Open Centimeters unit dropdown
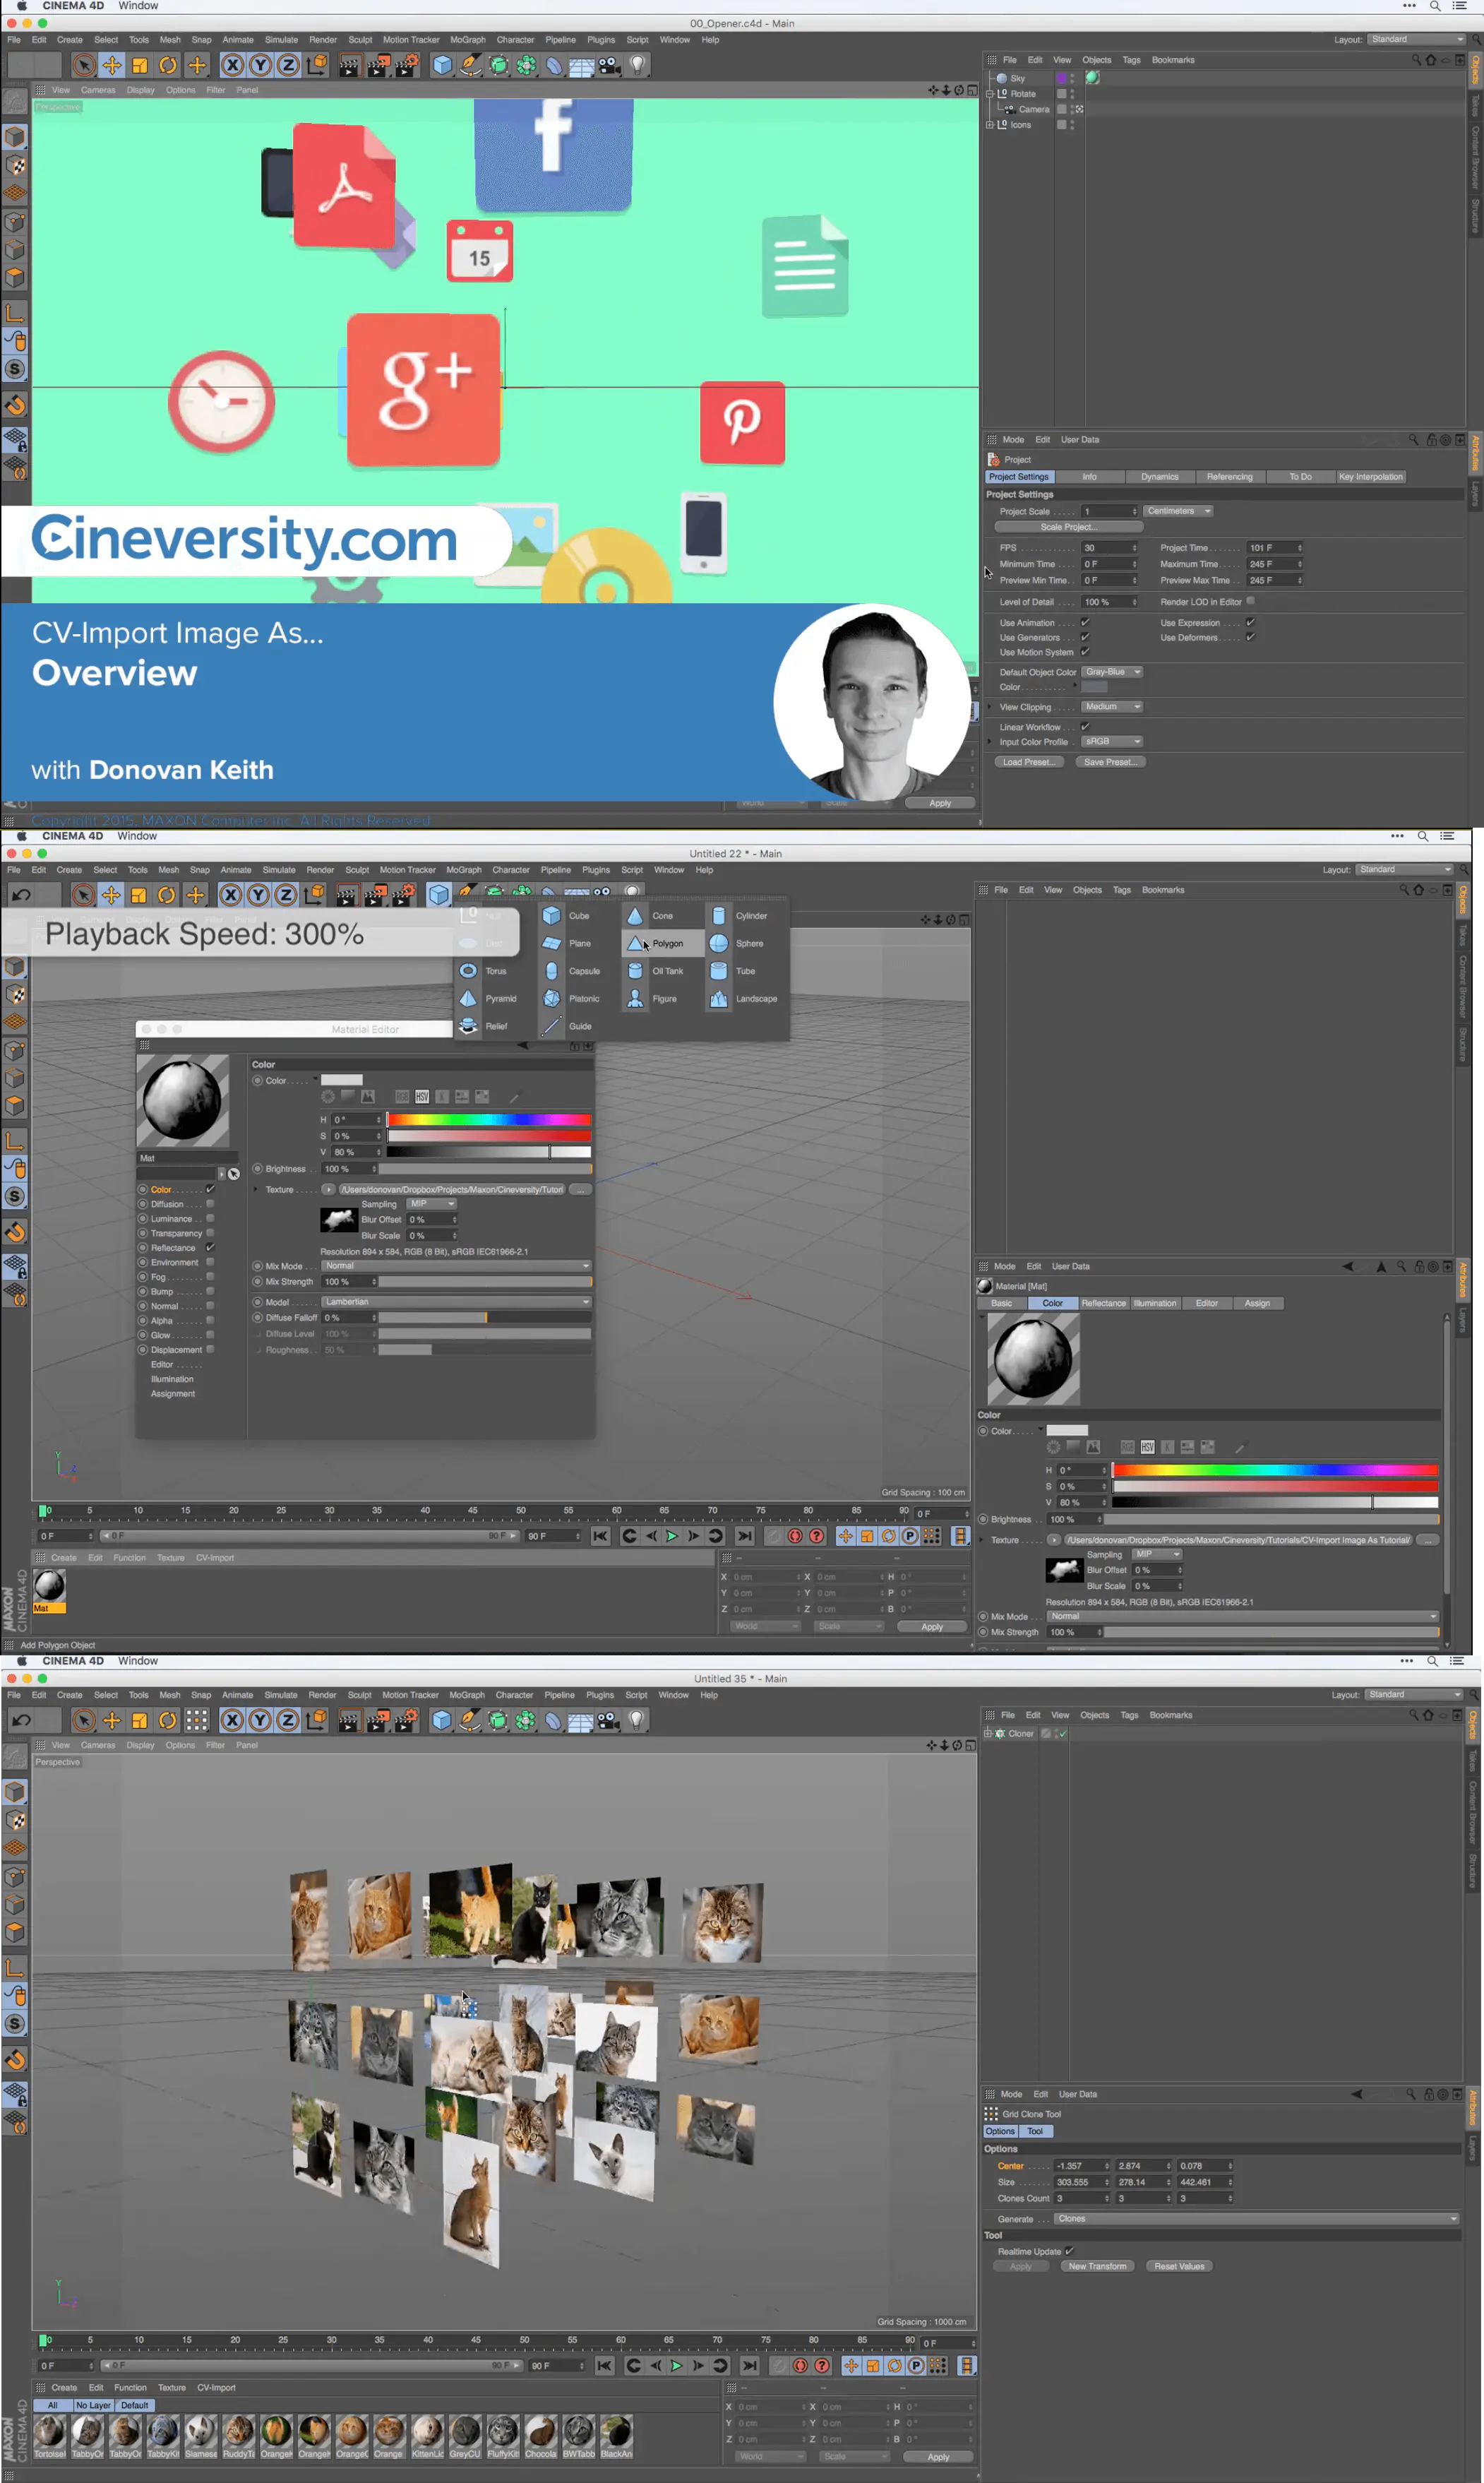 pyautogui.click(x=1179, y=511)
